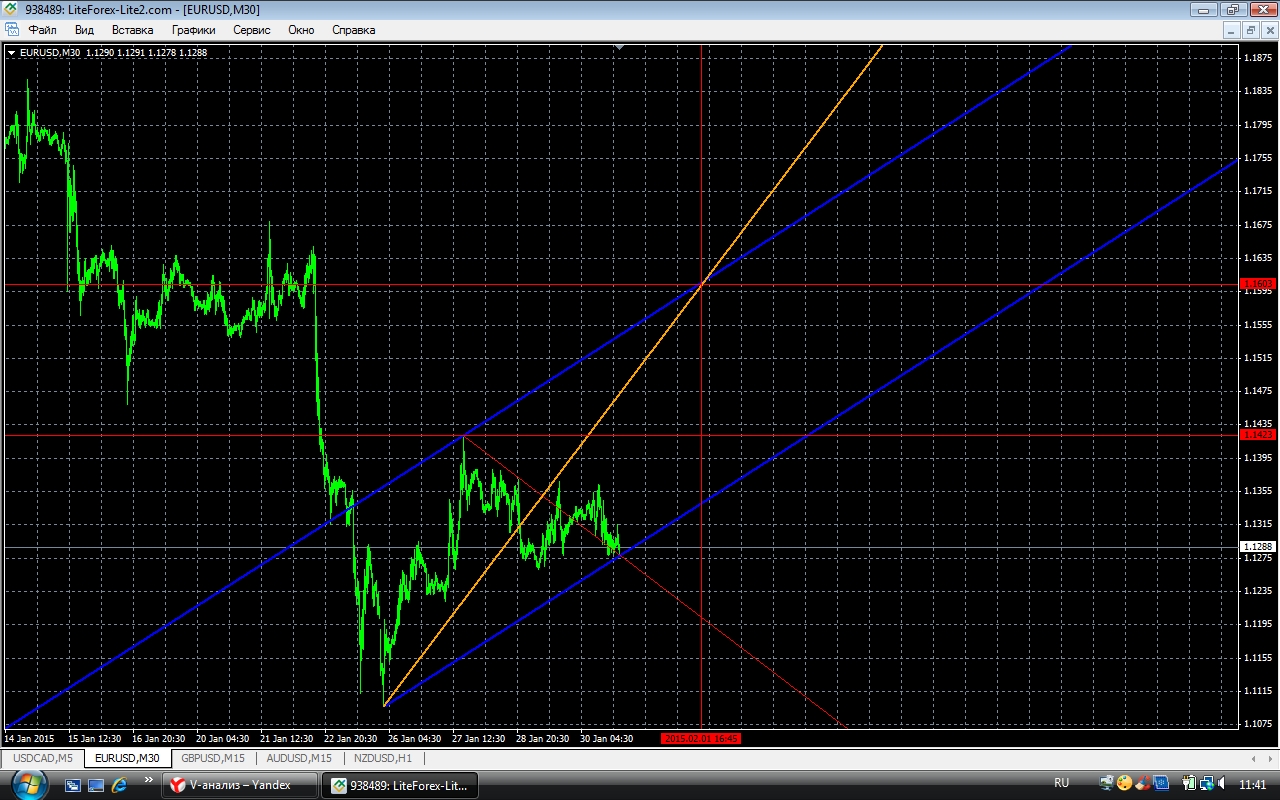This screenshot has height=800, width=1280.
Task: Open the Сервис menu
Action: coord(251,30)
